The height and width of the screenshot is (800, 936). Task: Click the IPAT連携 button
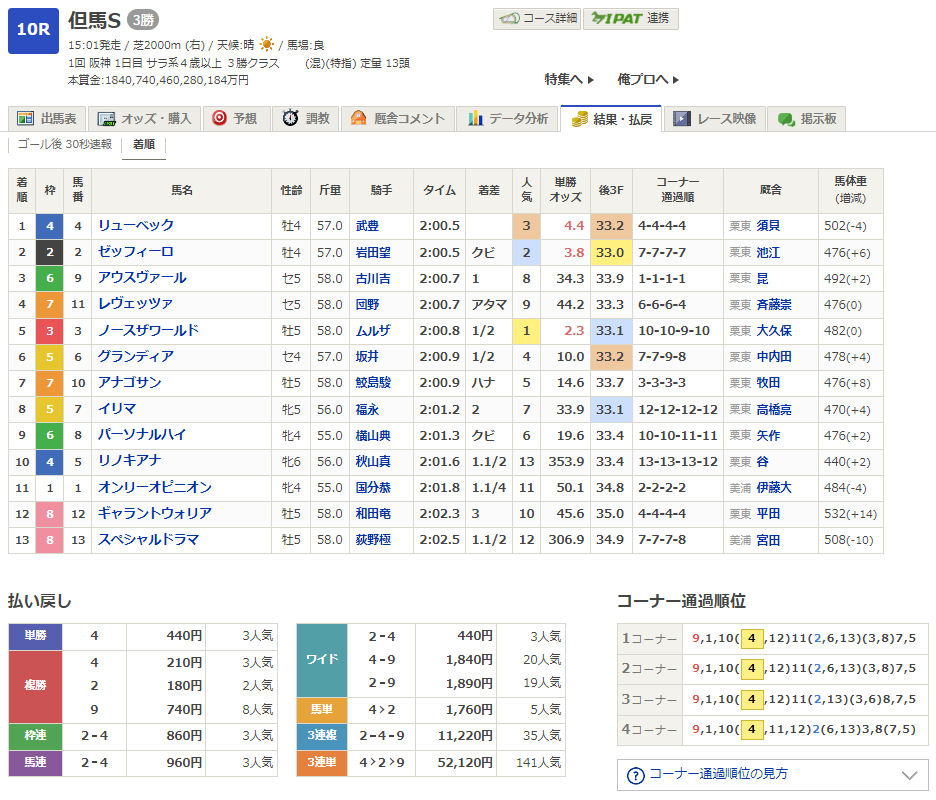pyautogui.click(x=630, y=18)
